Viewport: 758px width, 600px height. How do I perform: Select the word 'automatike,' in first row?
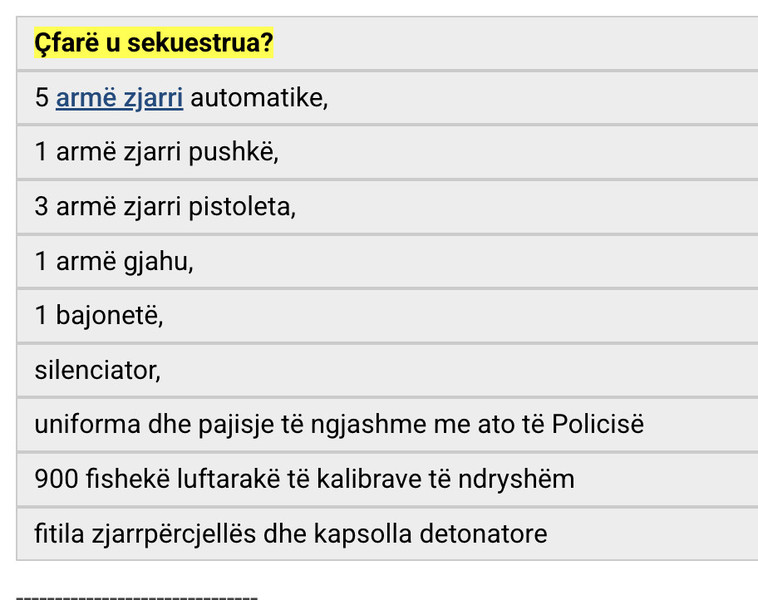pos(259,98)
